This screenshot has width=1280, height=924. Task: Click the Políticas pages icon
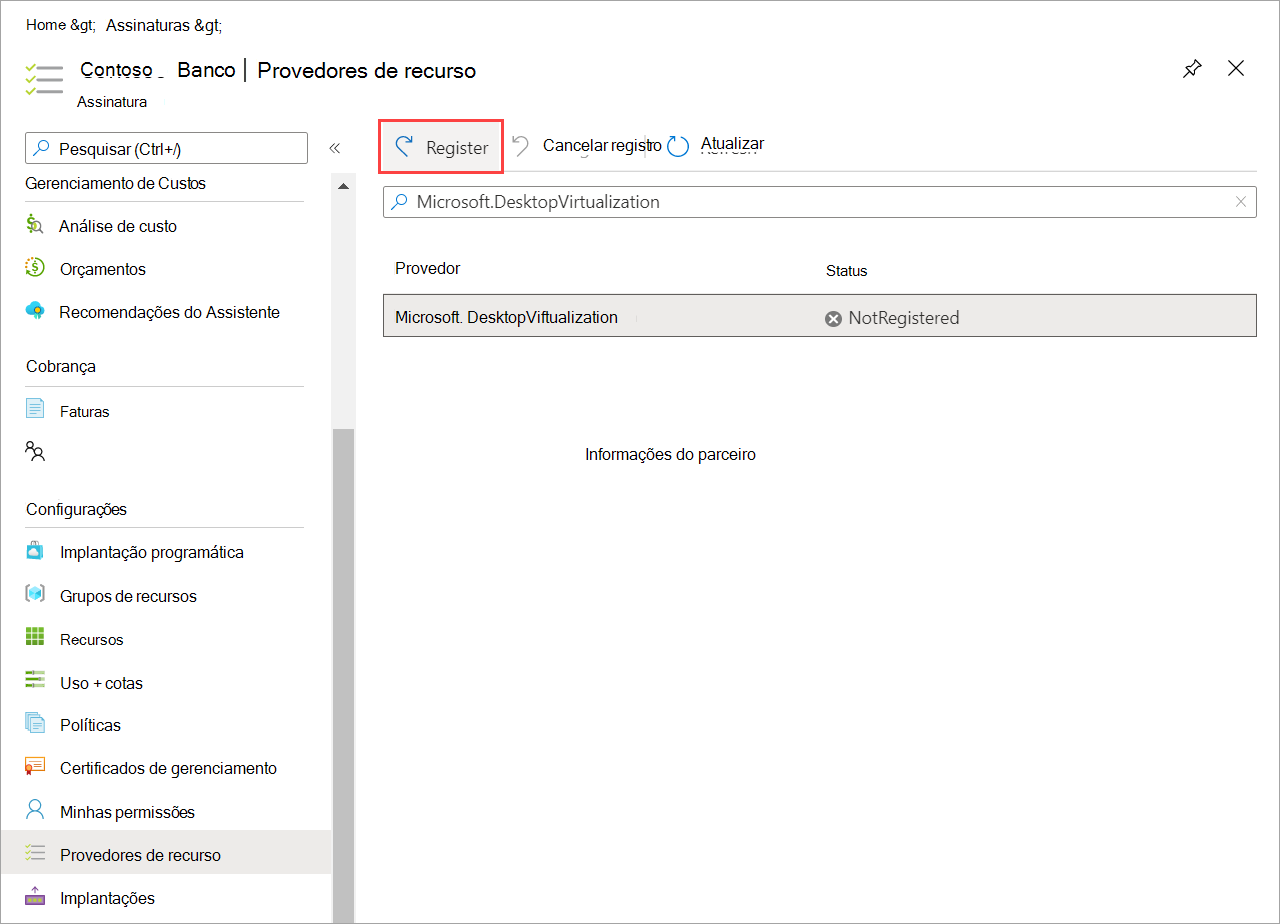35,723
